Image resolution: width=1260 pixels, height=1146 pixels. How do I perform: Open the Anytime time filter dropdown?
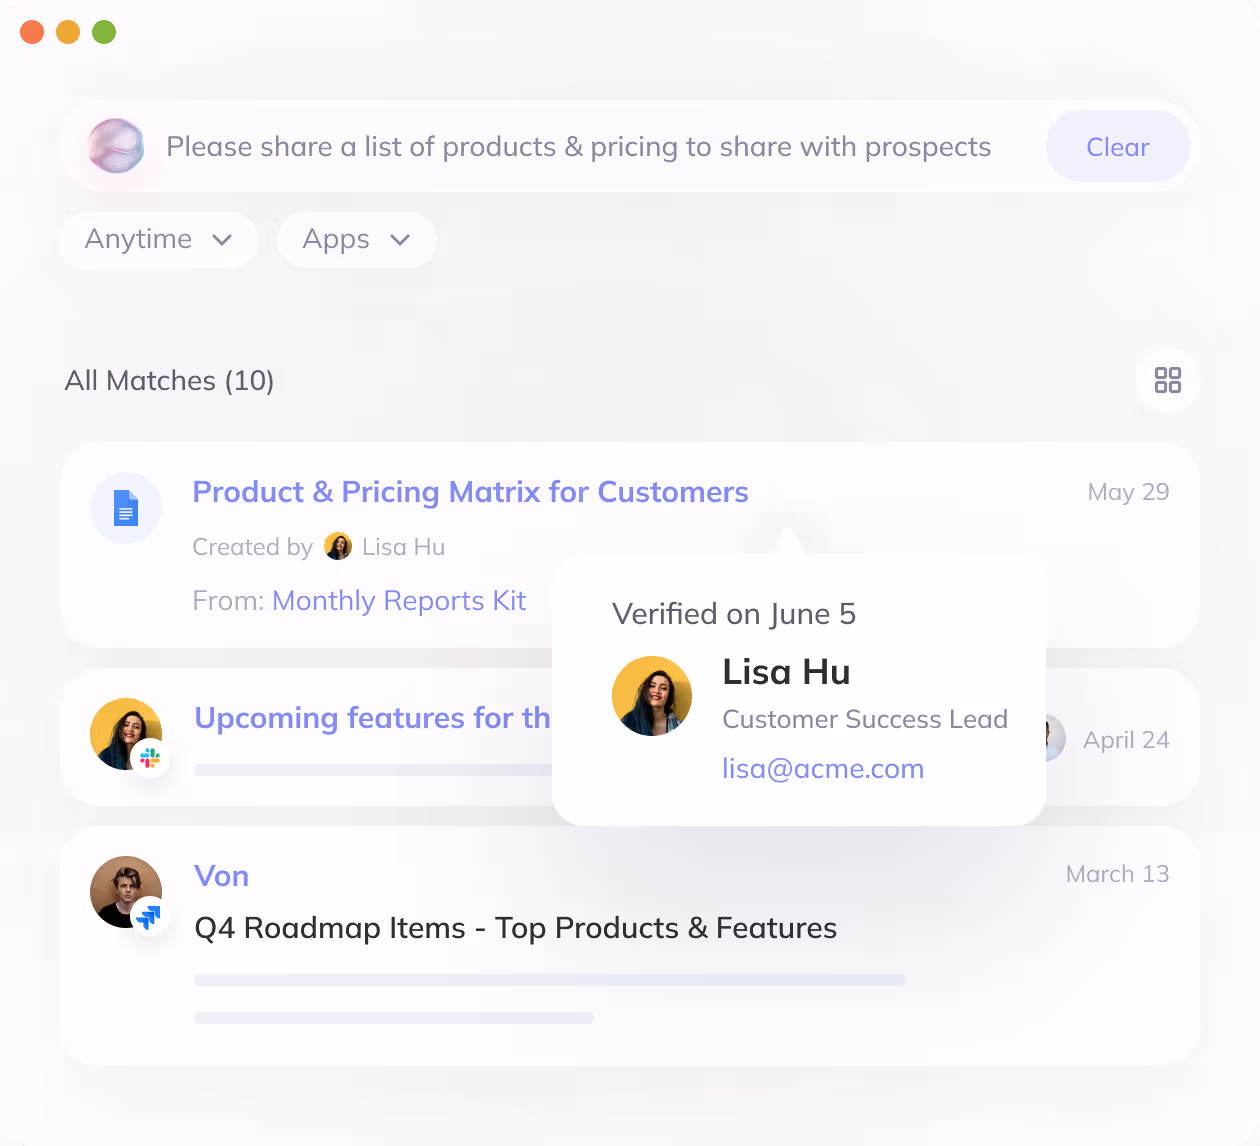(x=159, y=239)
